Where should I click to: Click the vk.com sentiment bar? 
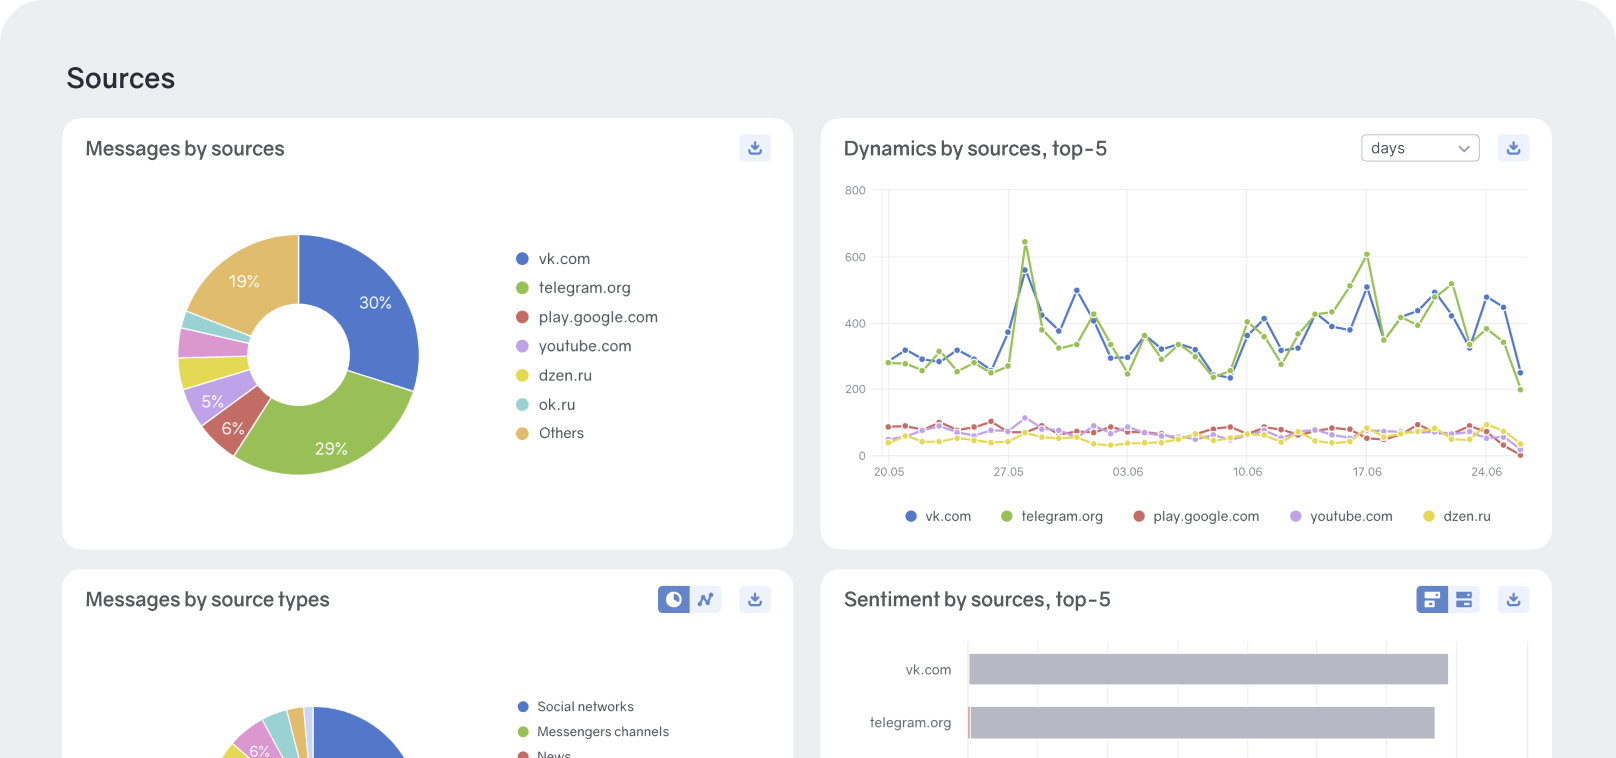(x=1208, y=669)
